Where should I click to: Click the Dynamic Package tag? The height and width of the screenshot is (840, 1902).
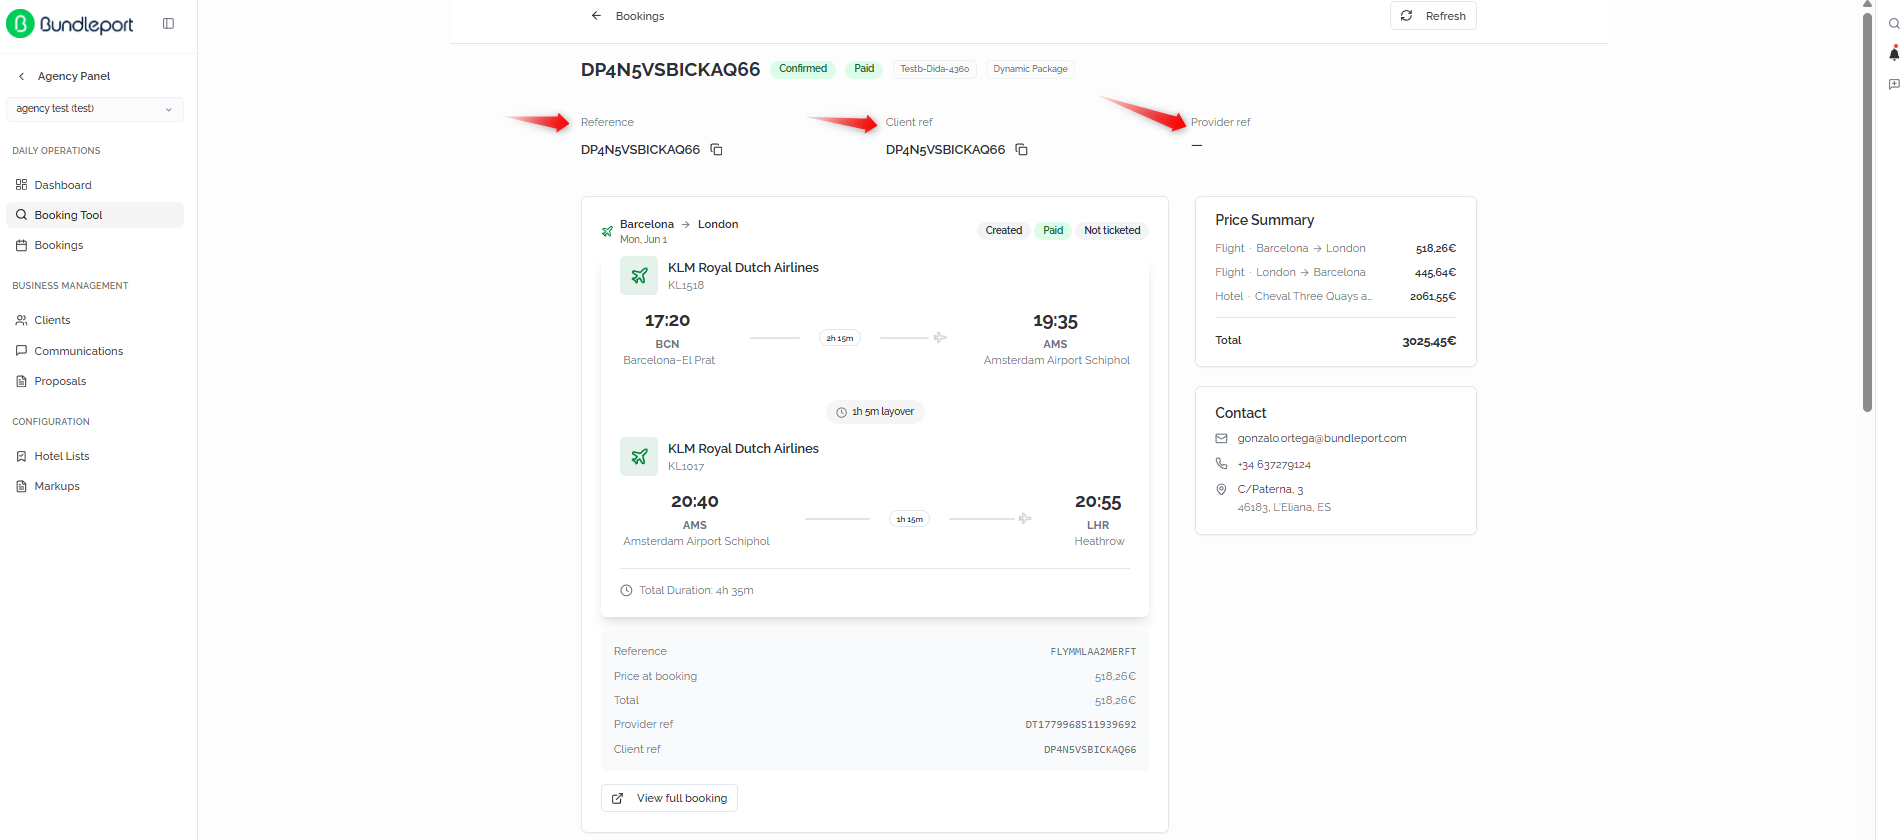[x=1030, y=69]
